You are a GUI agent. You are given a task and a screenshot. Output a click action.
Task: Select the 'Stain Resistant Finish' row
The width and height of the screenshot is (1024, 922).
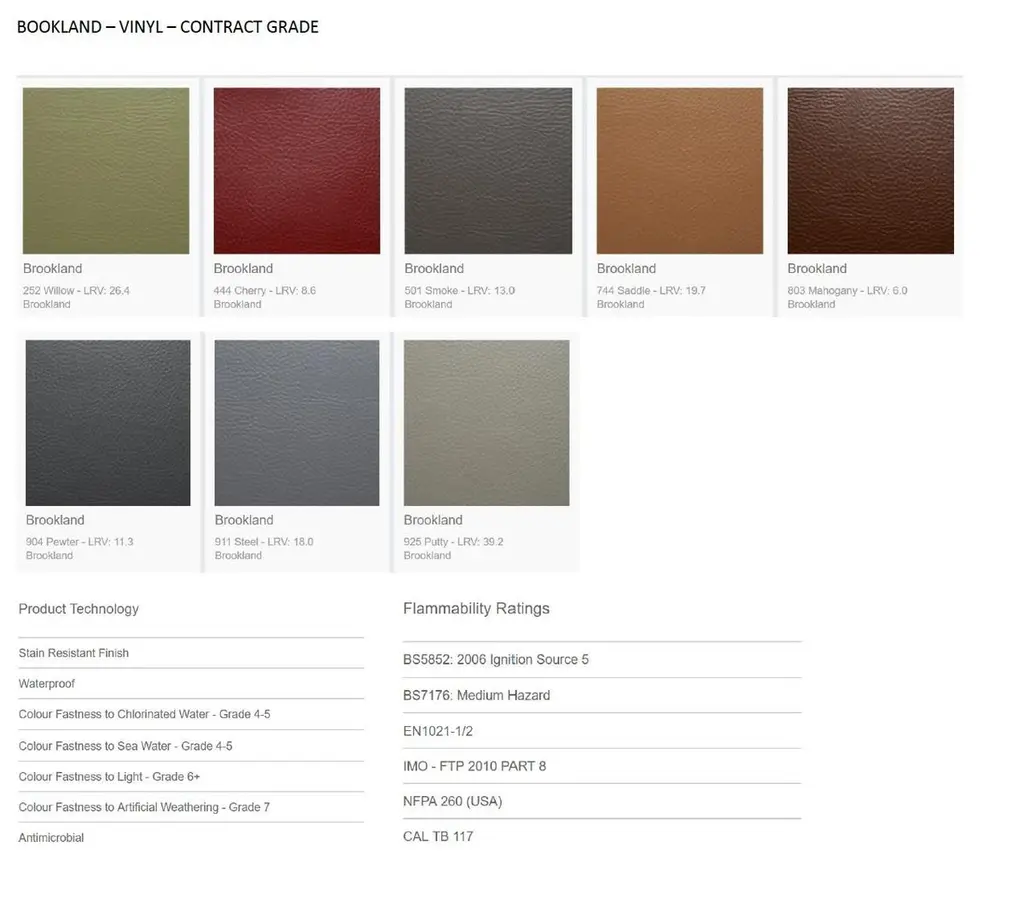click(73, 653)
